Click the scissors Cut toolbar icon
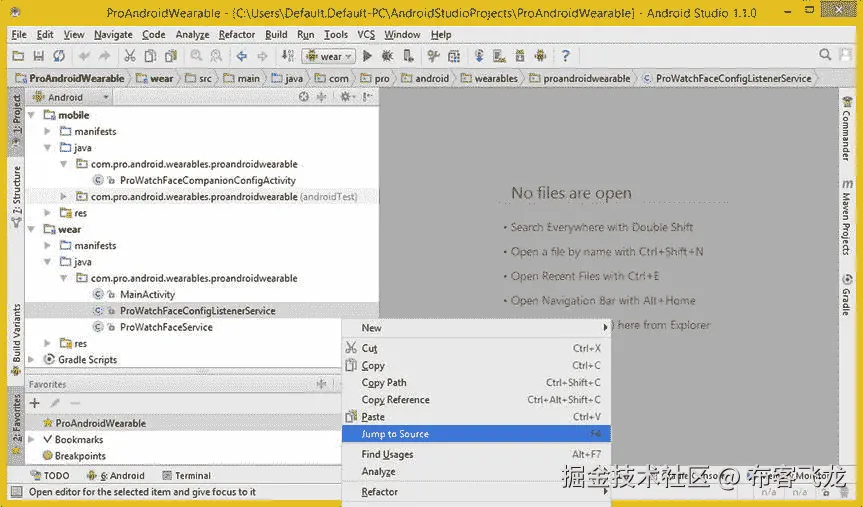This screenshot has height=507, width=863. (129, 56)
